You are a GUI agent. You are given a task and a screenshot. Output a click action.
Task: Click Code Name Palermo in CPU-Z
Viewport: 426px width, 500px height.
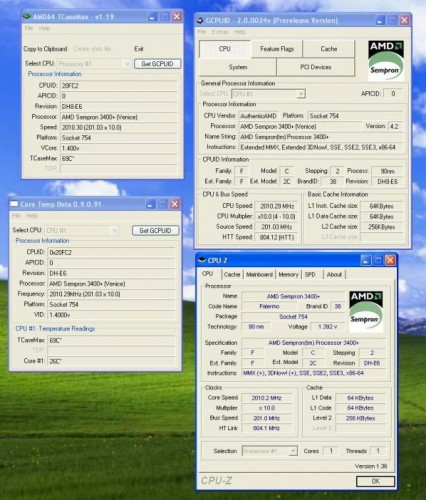coord(269,306)
